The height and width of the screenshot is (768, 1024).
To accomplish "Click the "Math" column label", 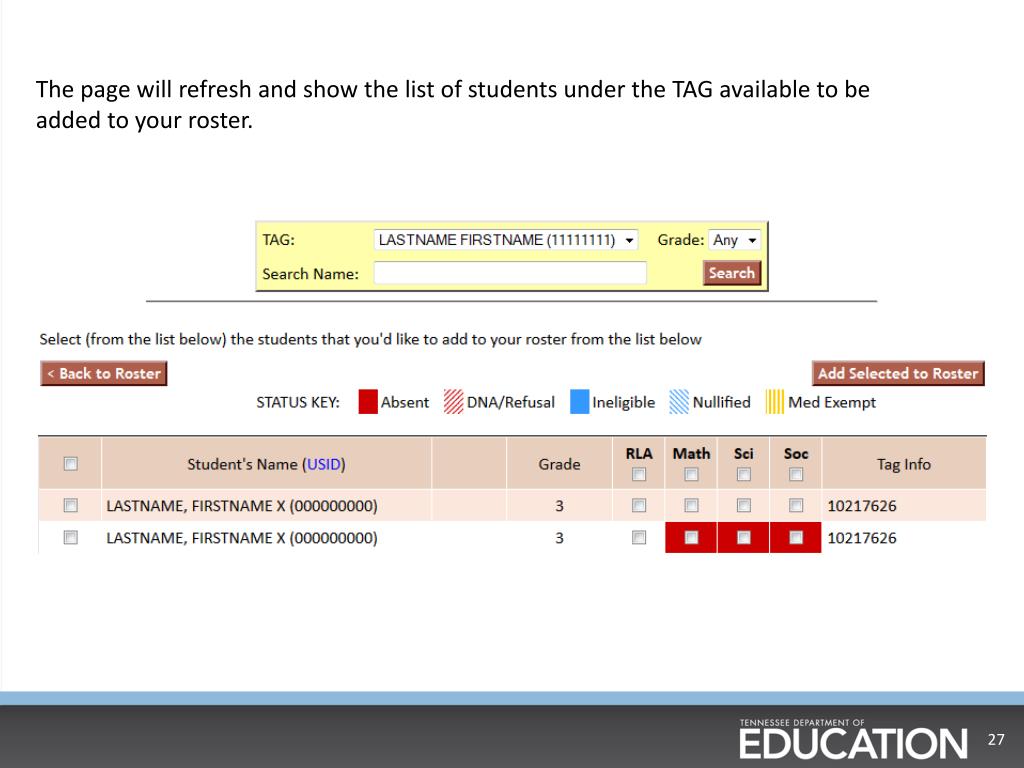I will coord(691,454).
